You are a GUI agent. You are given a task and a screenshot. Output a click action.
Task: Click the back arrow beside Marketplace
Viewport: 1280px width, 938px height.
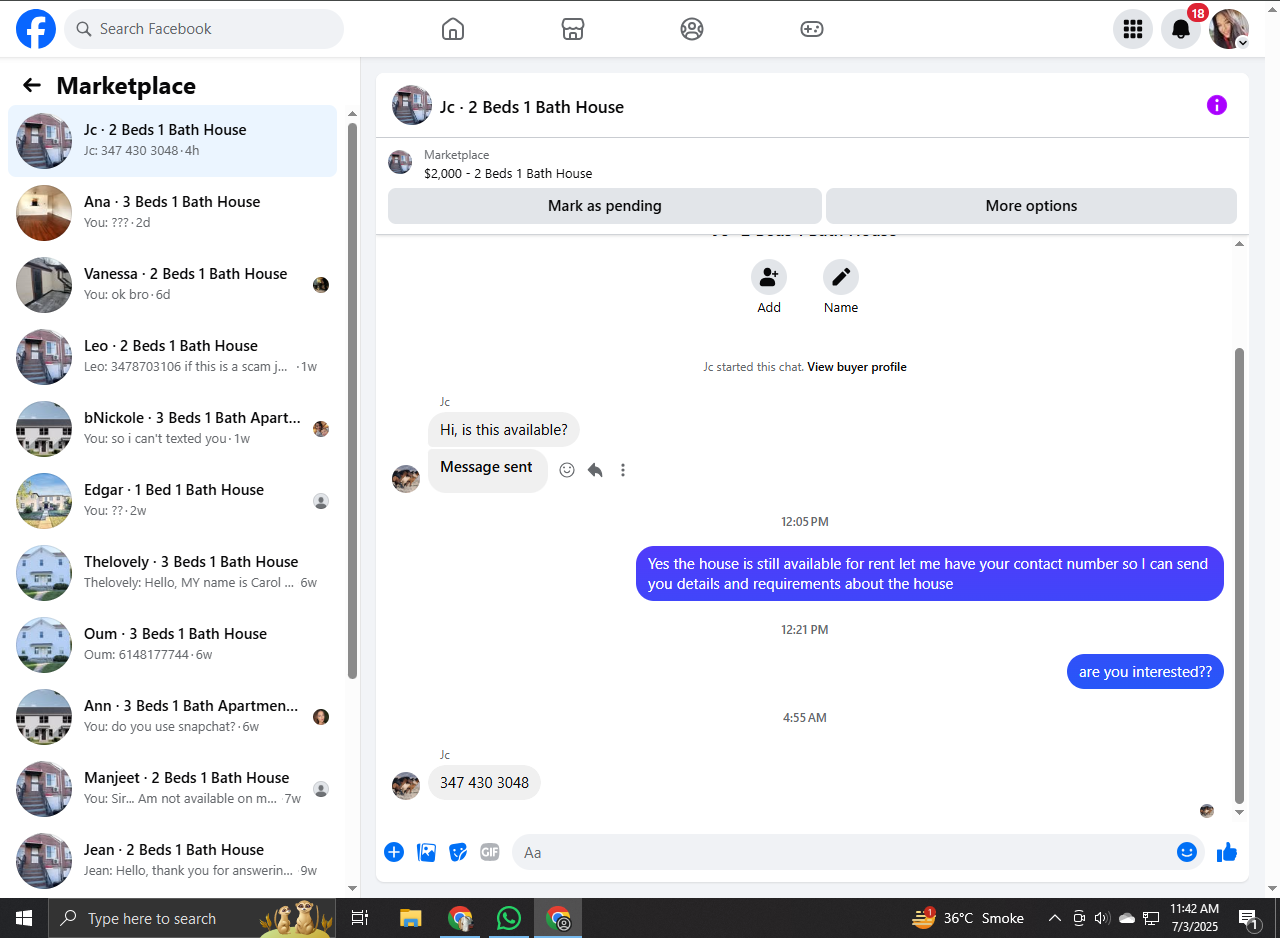pyautogui.click(x=32, y=86)
